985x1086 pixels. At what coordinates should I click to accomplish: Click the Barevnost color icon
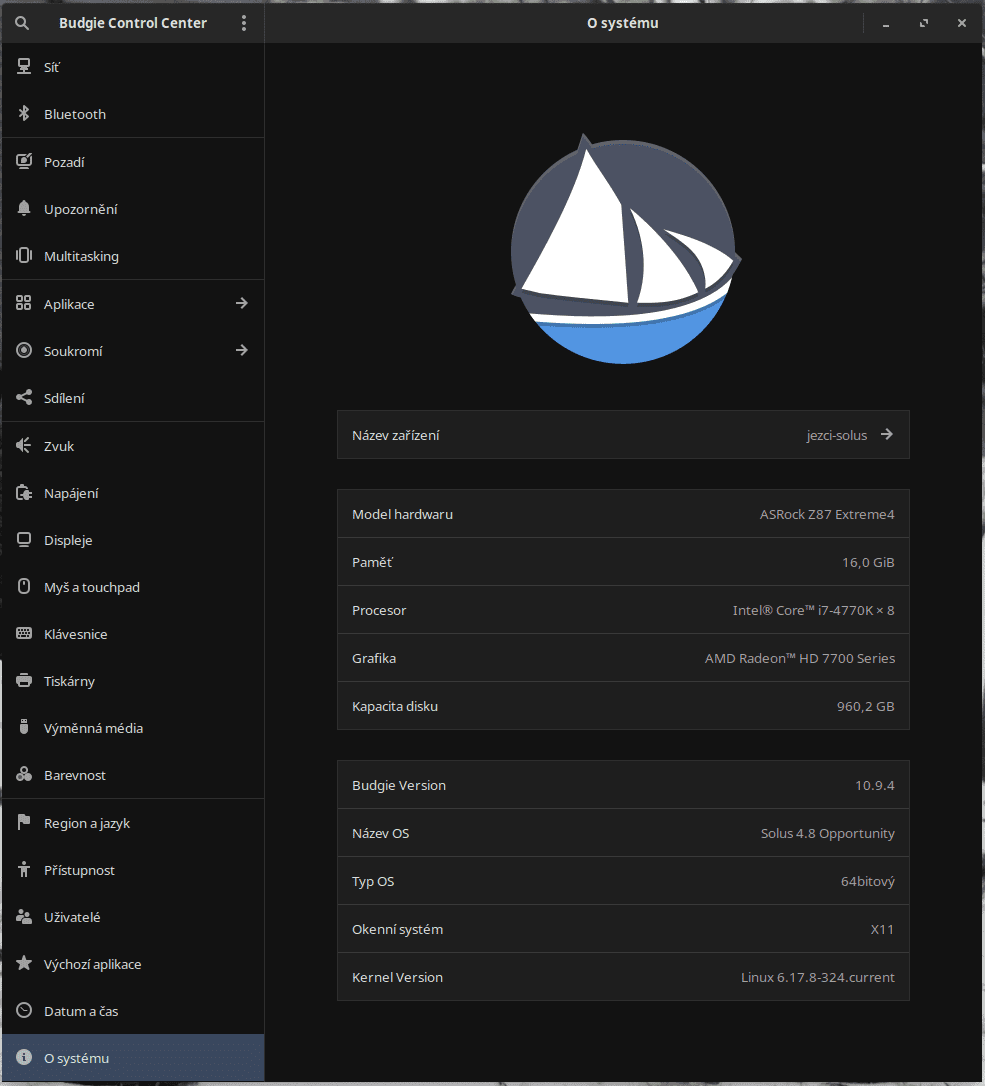[x=24, y=774]
